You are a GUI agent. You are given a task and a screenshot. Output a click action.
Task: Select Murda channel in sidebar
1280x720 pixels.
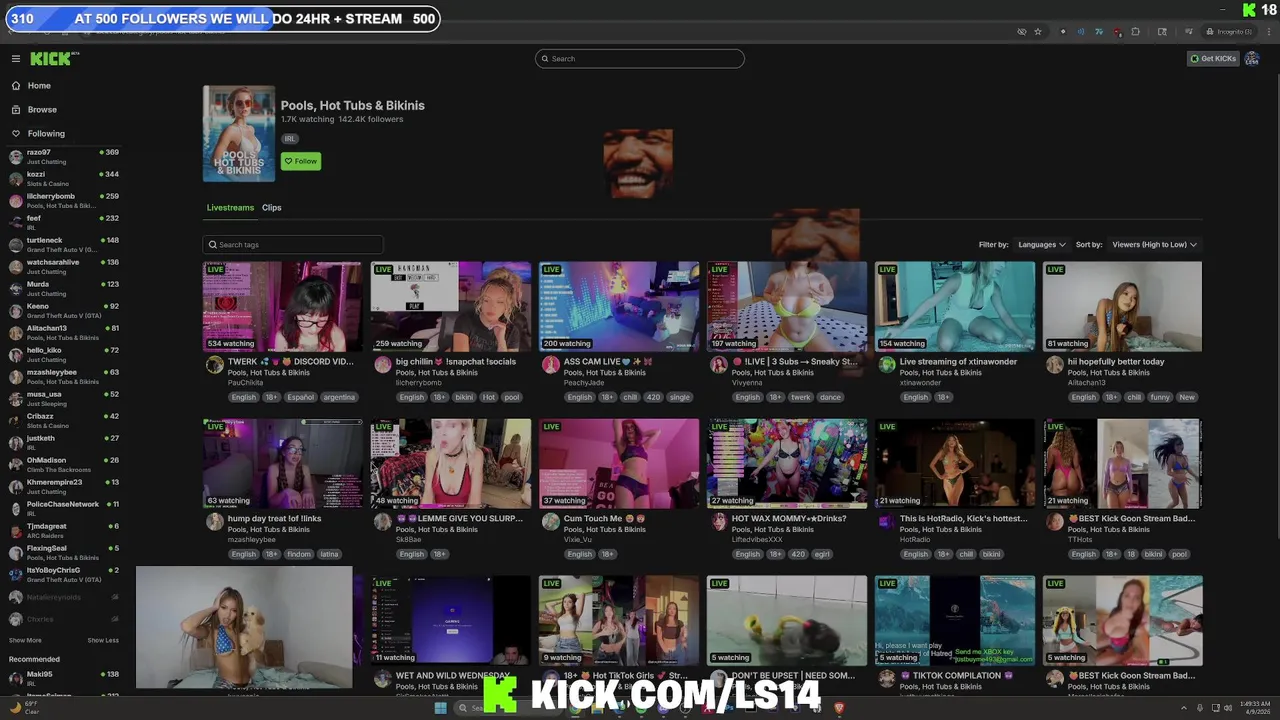click(x=64, y=289)
